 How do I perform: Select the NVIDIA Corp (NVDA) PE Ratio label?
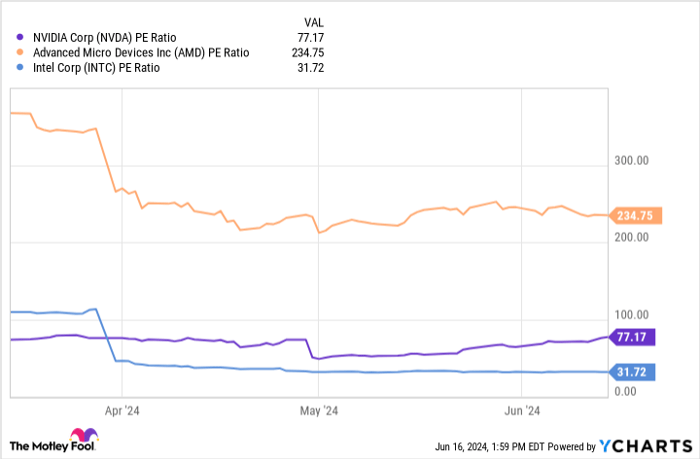click(x=104, y=38)
